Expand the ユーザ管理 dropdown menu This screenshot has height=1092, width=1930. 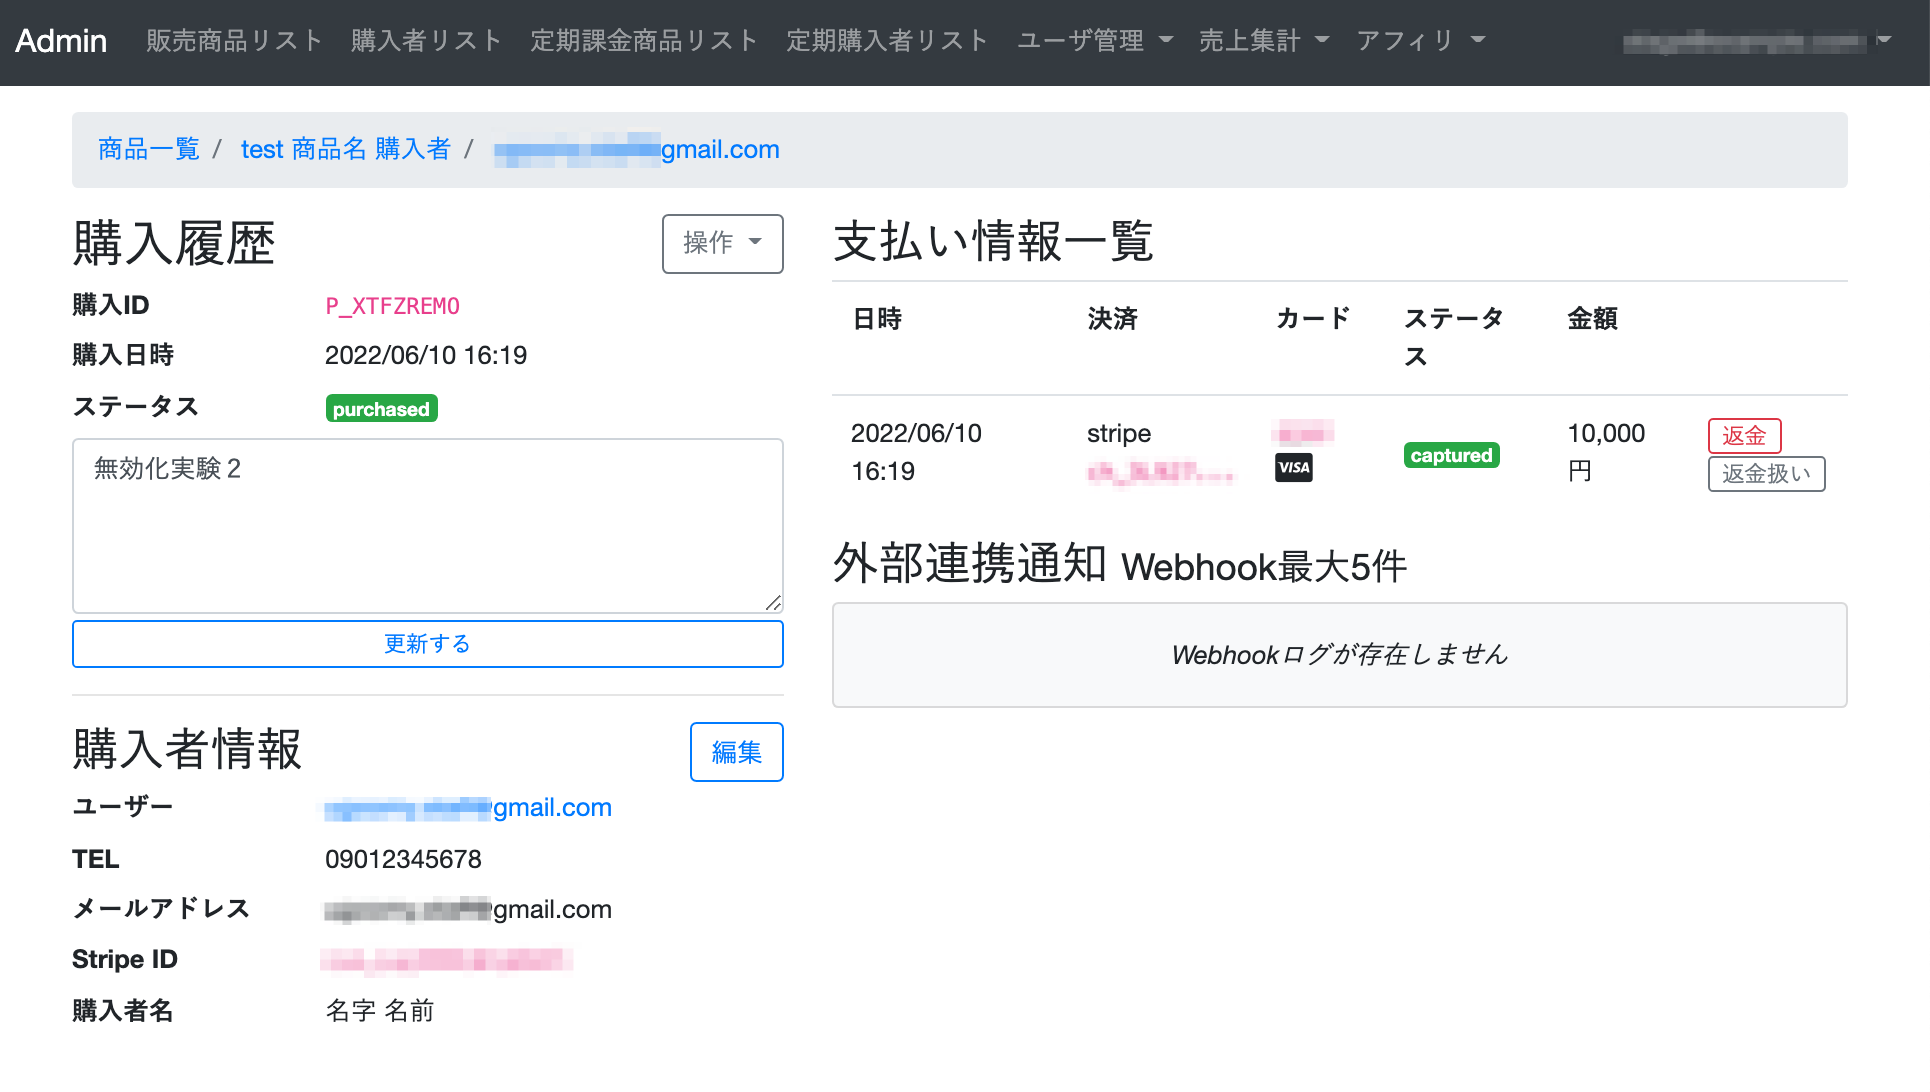1094,41
